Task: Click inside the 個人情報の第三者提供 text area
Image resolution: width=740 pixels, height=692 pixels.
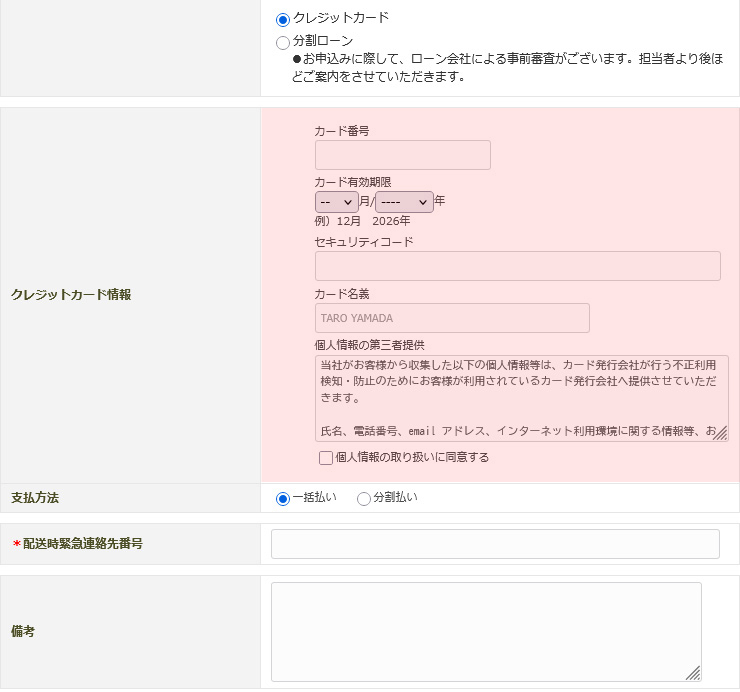Action: pyautogui.click(x=521, y=398)
